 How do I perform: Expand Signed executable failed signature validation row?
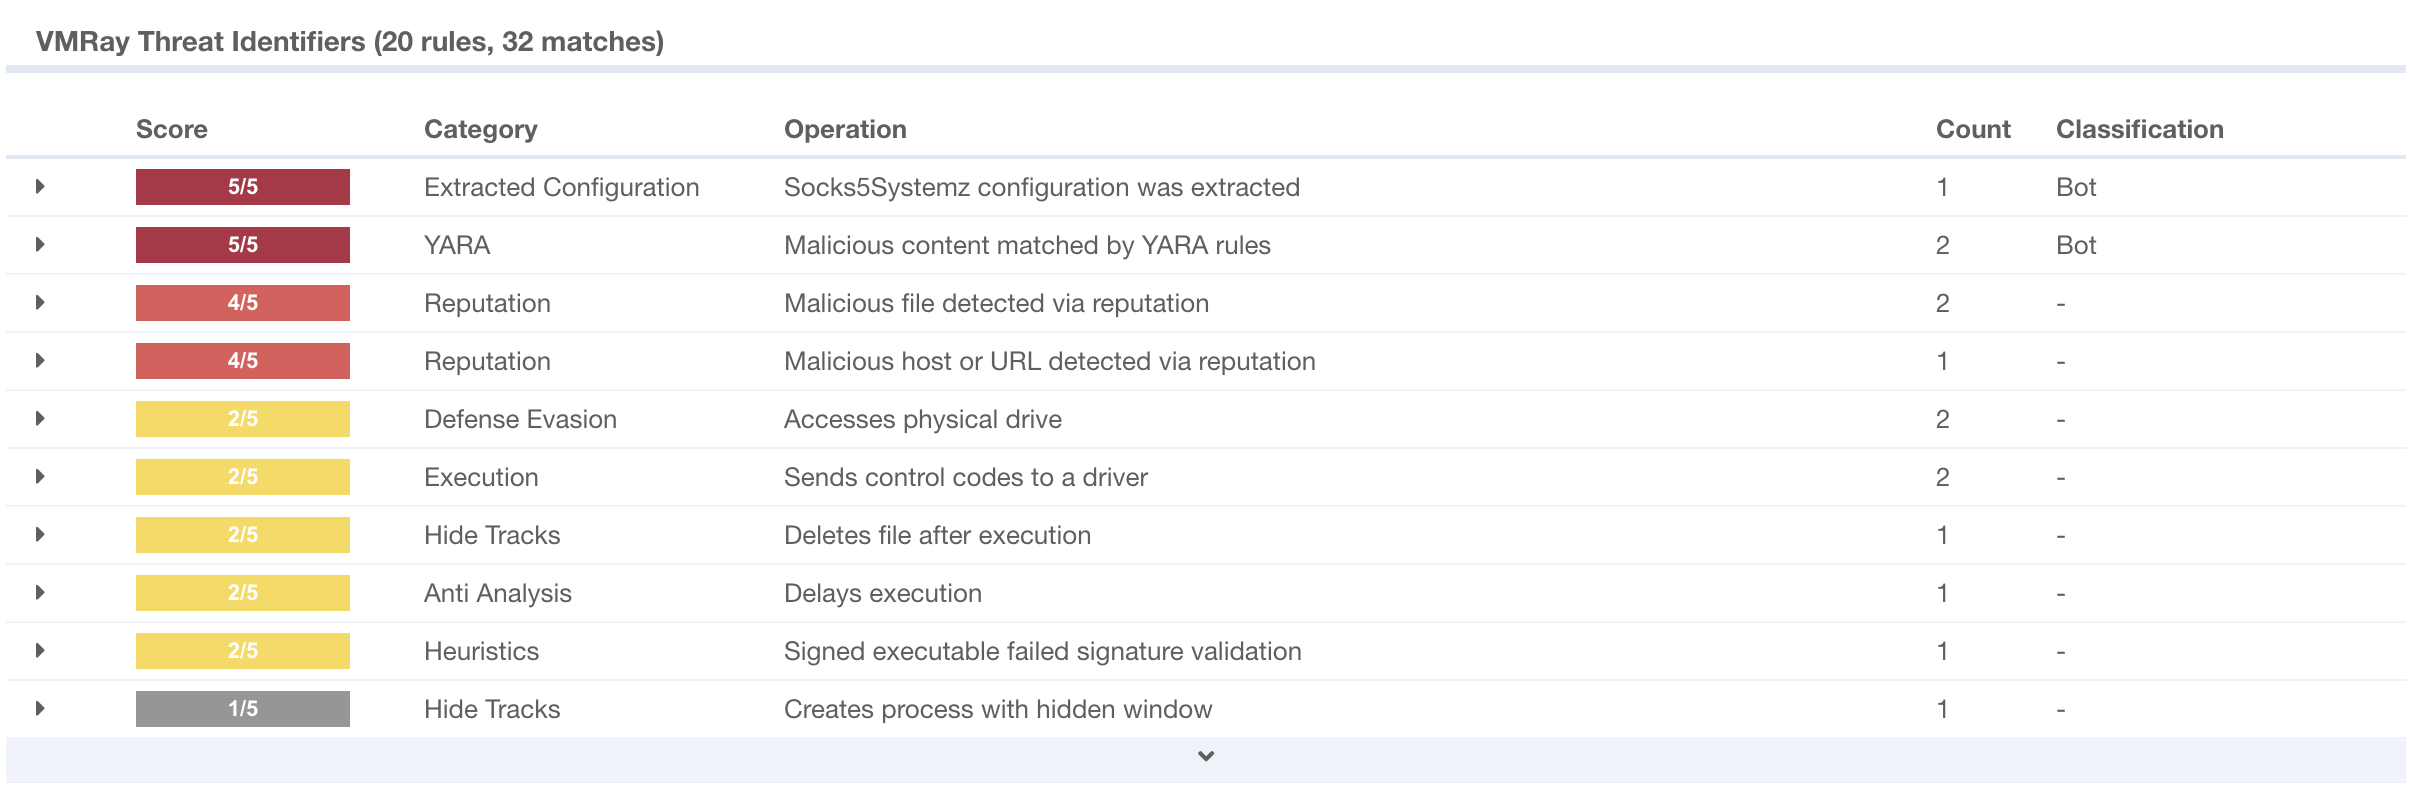[40, 651]
